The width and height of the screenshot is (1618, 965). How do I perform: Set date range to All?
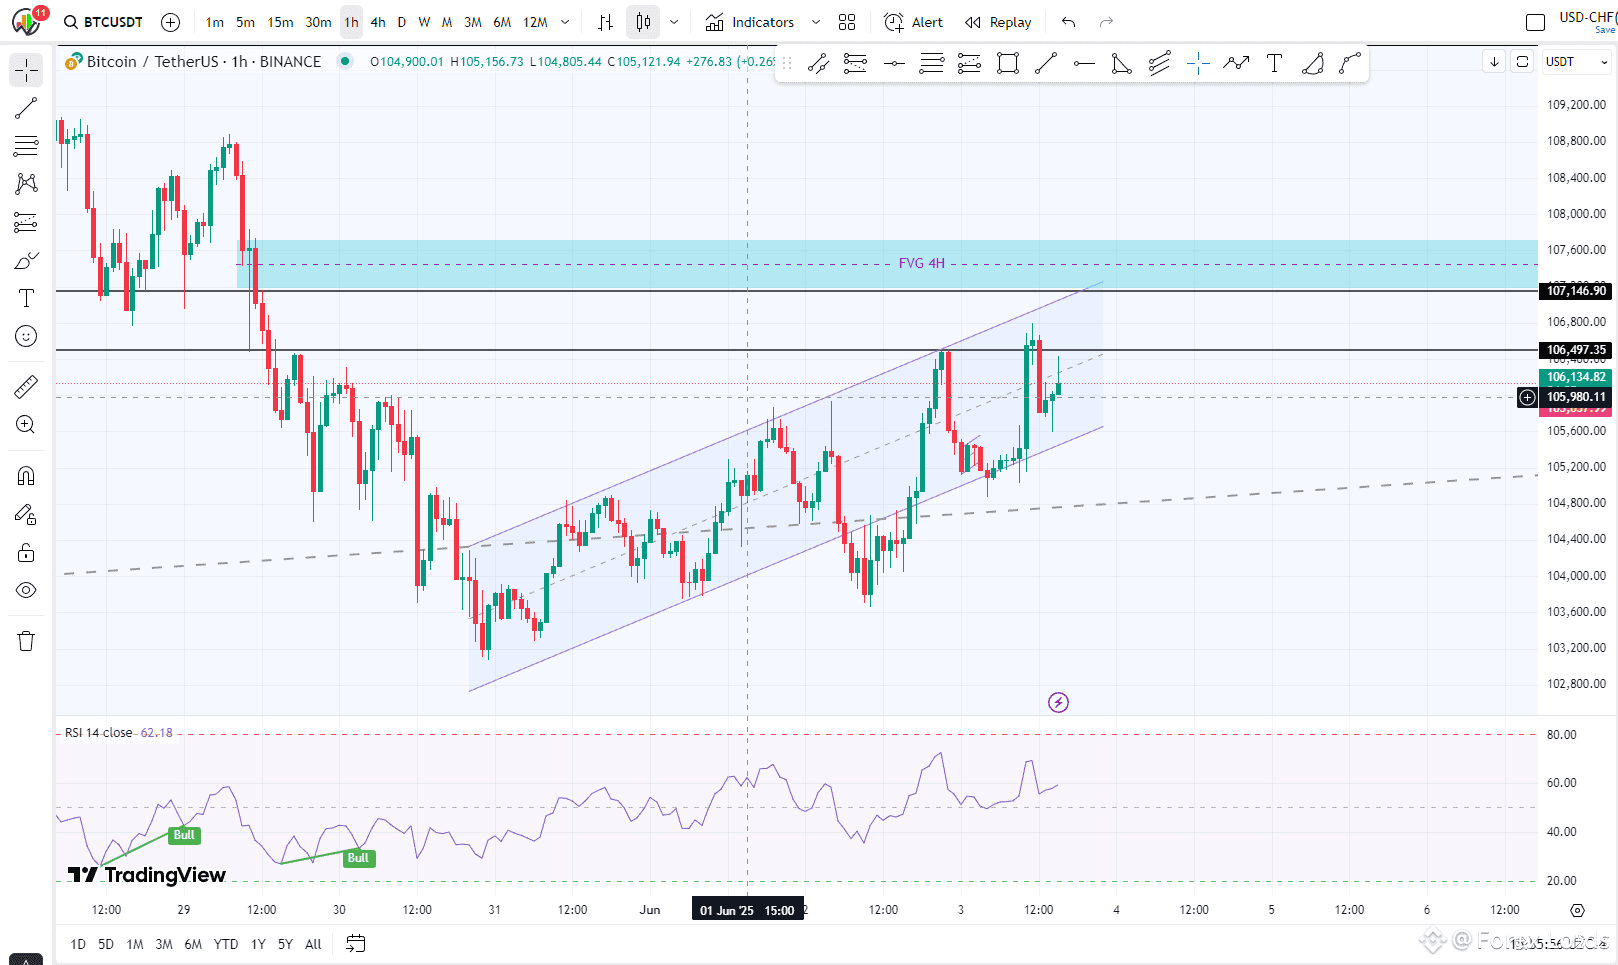[313, 944]
